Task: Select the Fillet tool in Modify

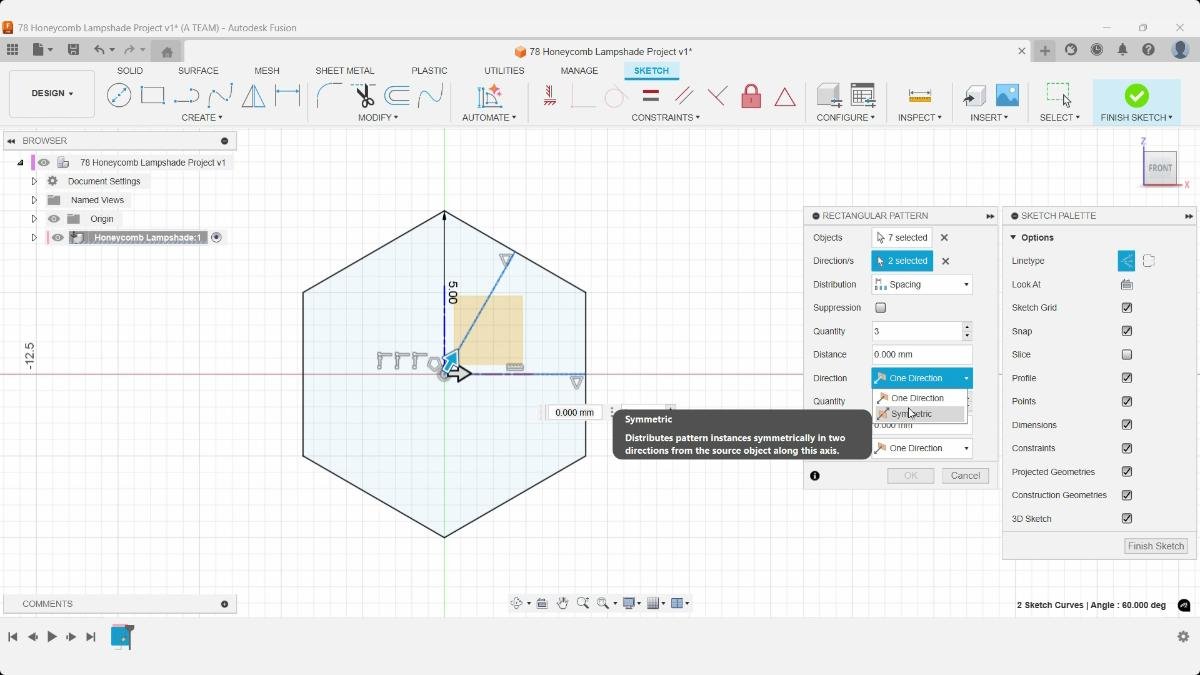Action: [329, 95]
